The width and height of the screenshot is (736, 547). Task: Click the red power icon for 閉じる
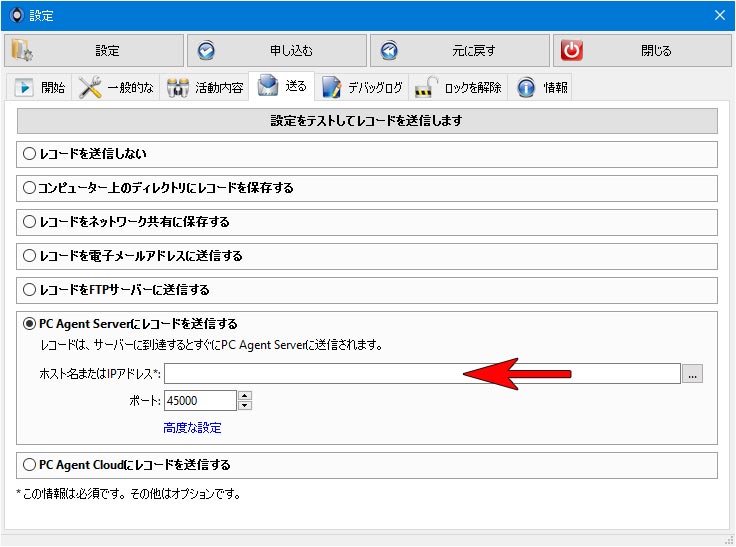[572, 50]
